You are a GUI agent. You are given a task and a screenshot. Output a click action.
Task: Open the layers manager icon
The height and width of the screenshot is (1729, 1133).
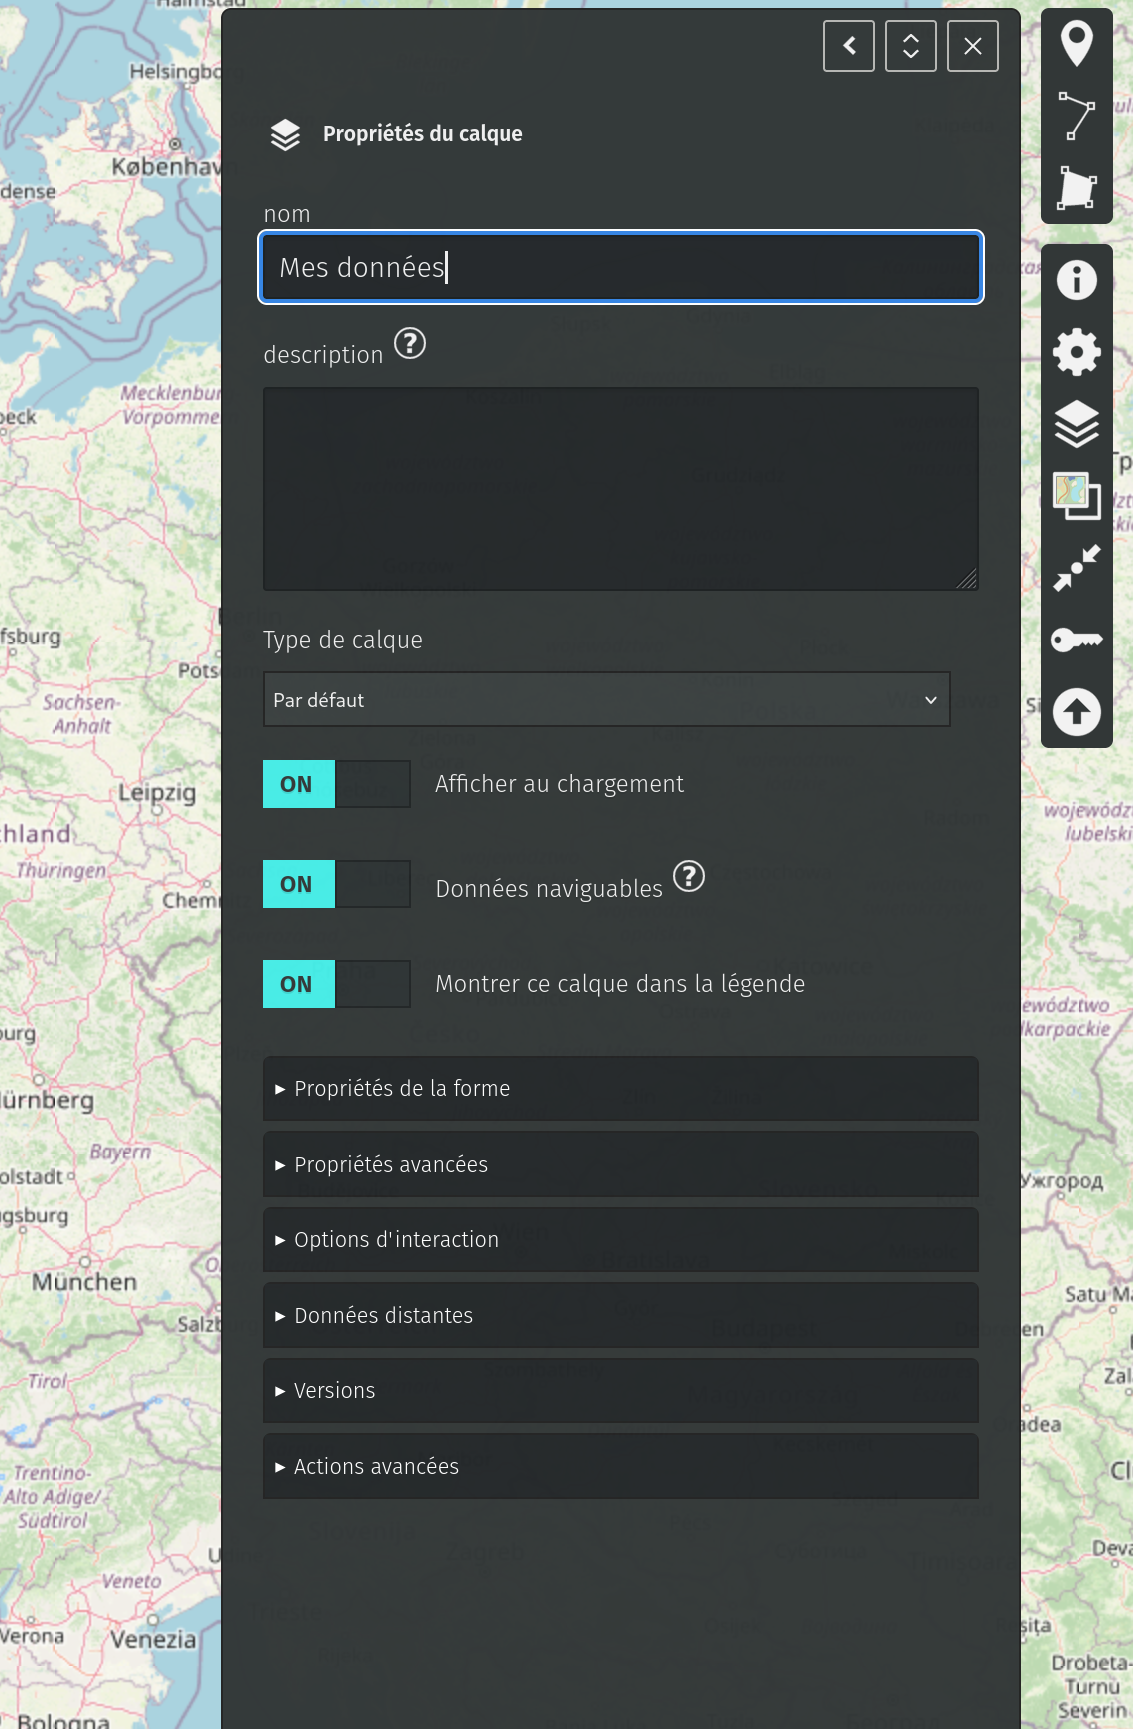1076,424
